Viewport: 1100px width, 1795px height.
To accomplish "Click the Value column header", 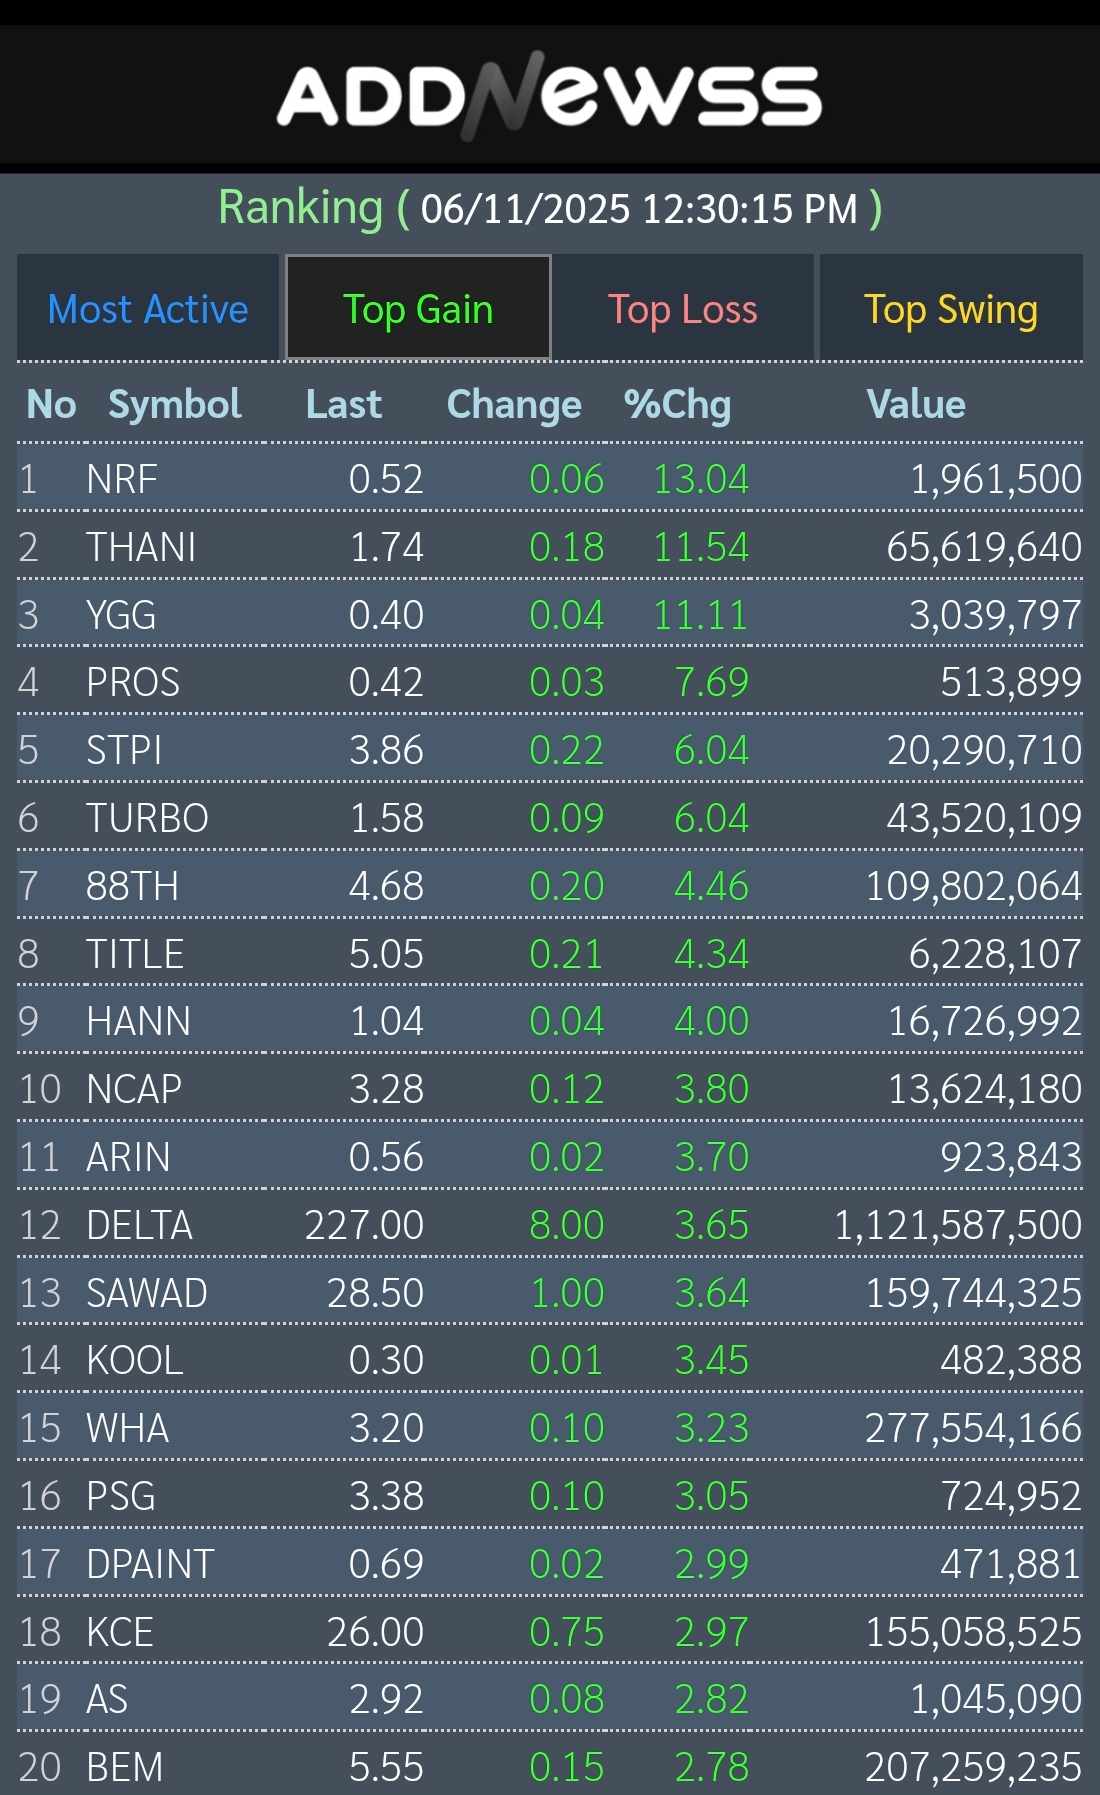I will (916, 405).
